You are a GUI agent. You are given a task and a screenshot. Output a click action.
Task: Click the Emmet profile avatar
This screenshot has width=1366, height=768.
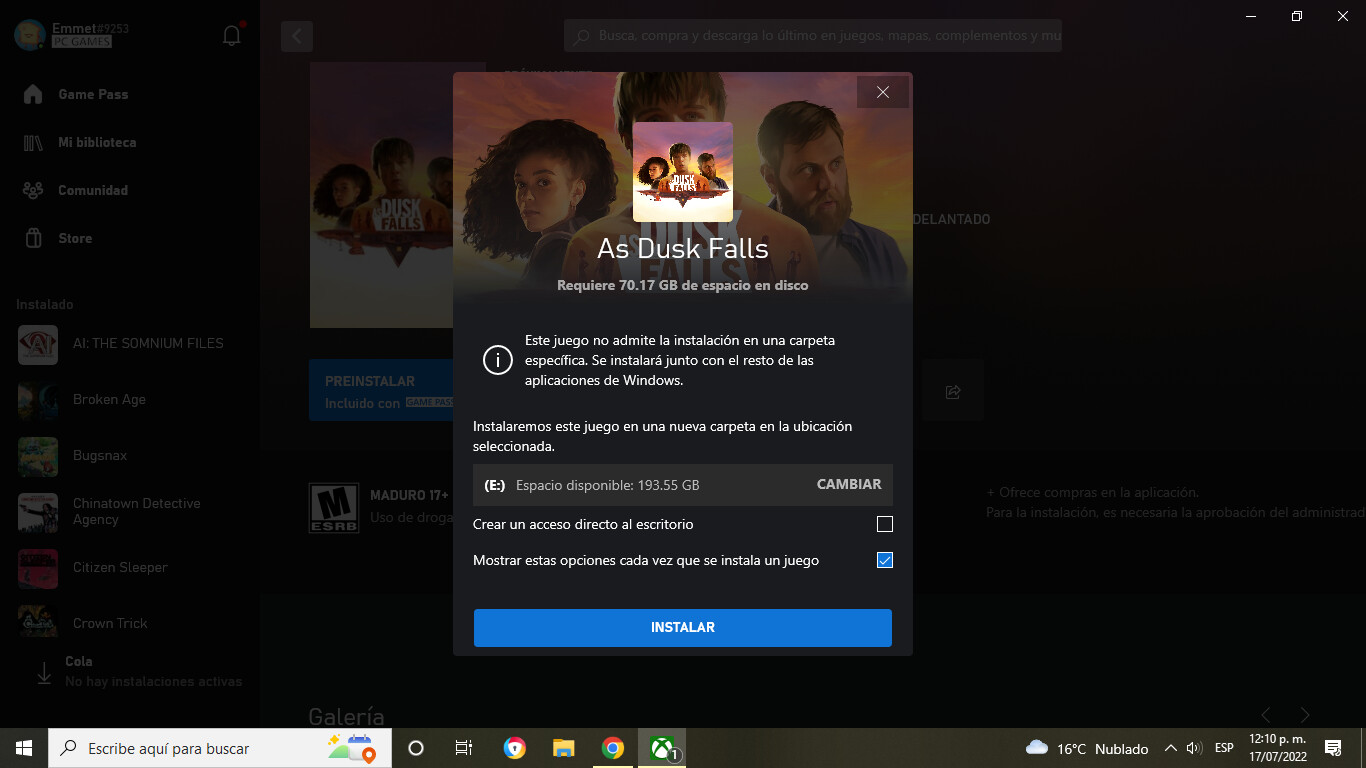(29, 35)
